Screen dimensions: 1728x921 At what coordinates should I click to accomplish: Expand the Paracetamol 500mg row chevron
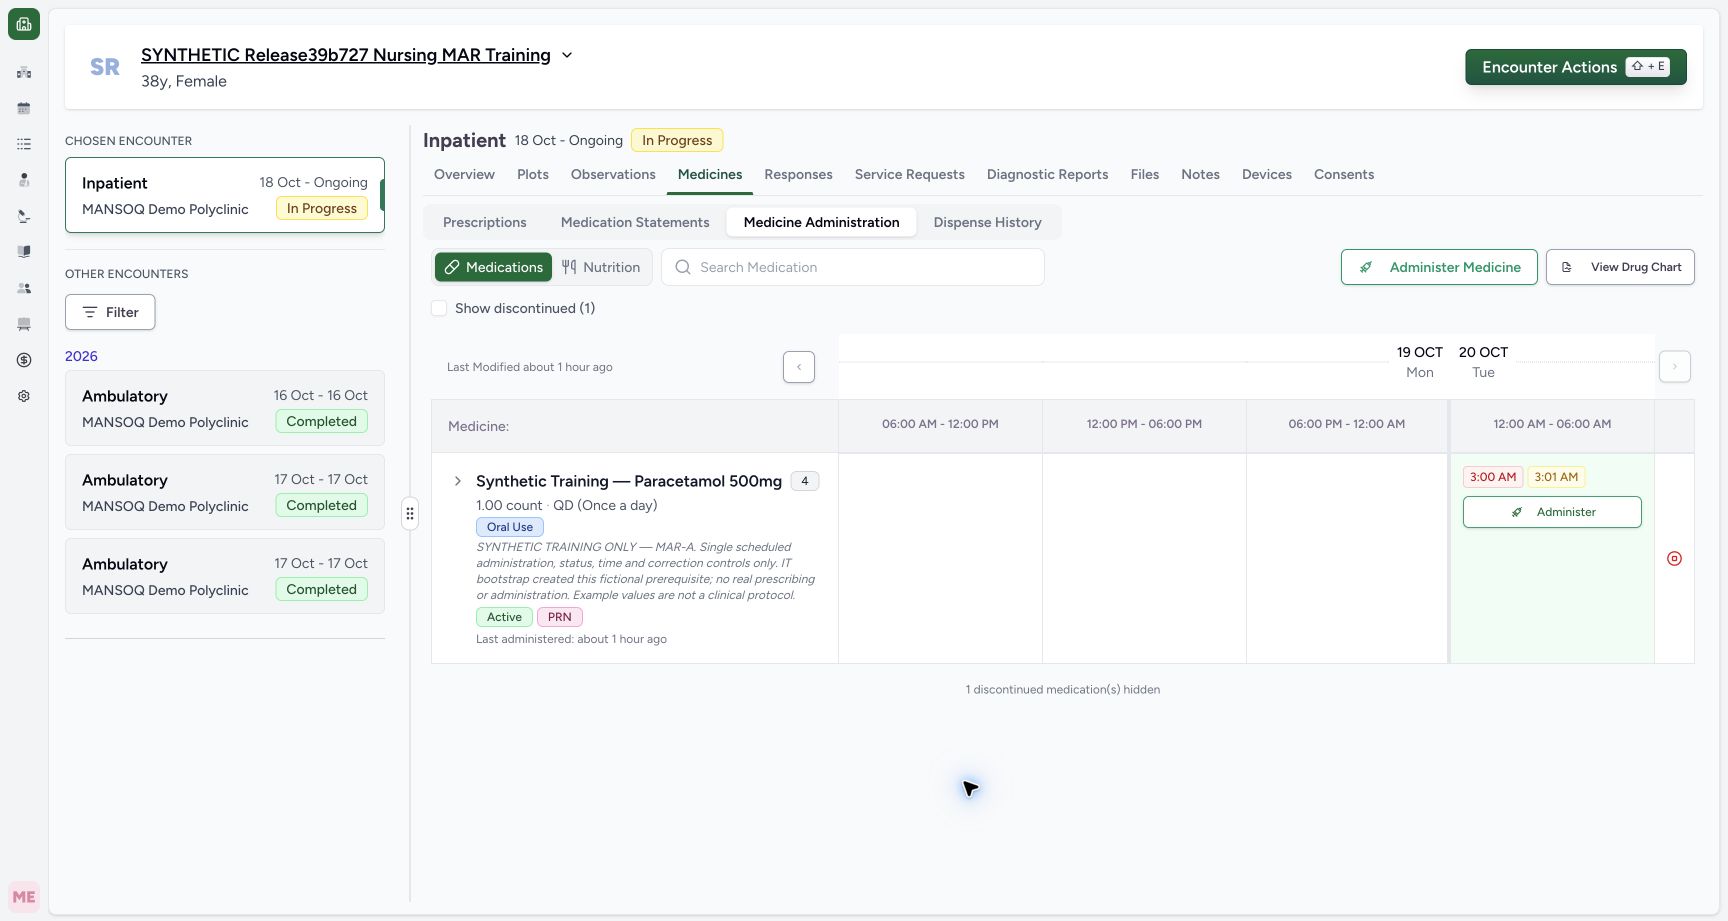click(x=458, y=481)
